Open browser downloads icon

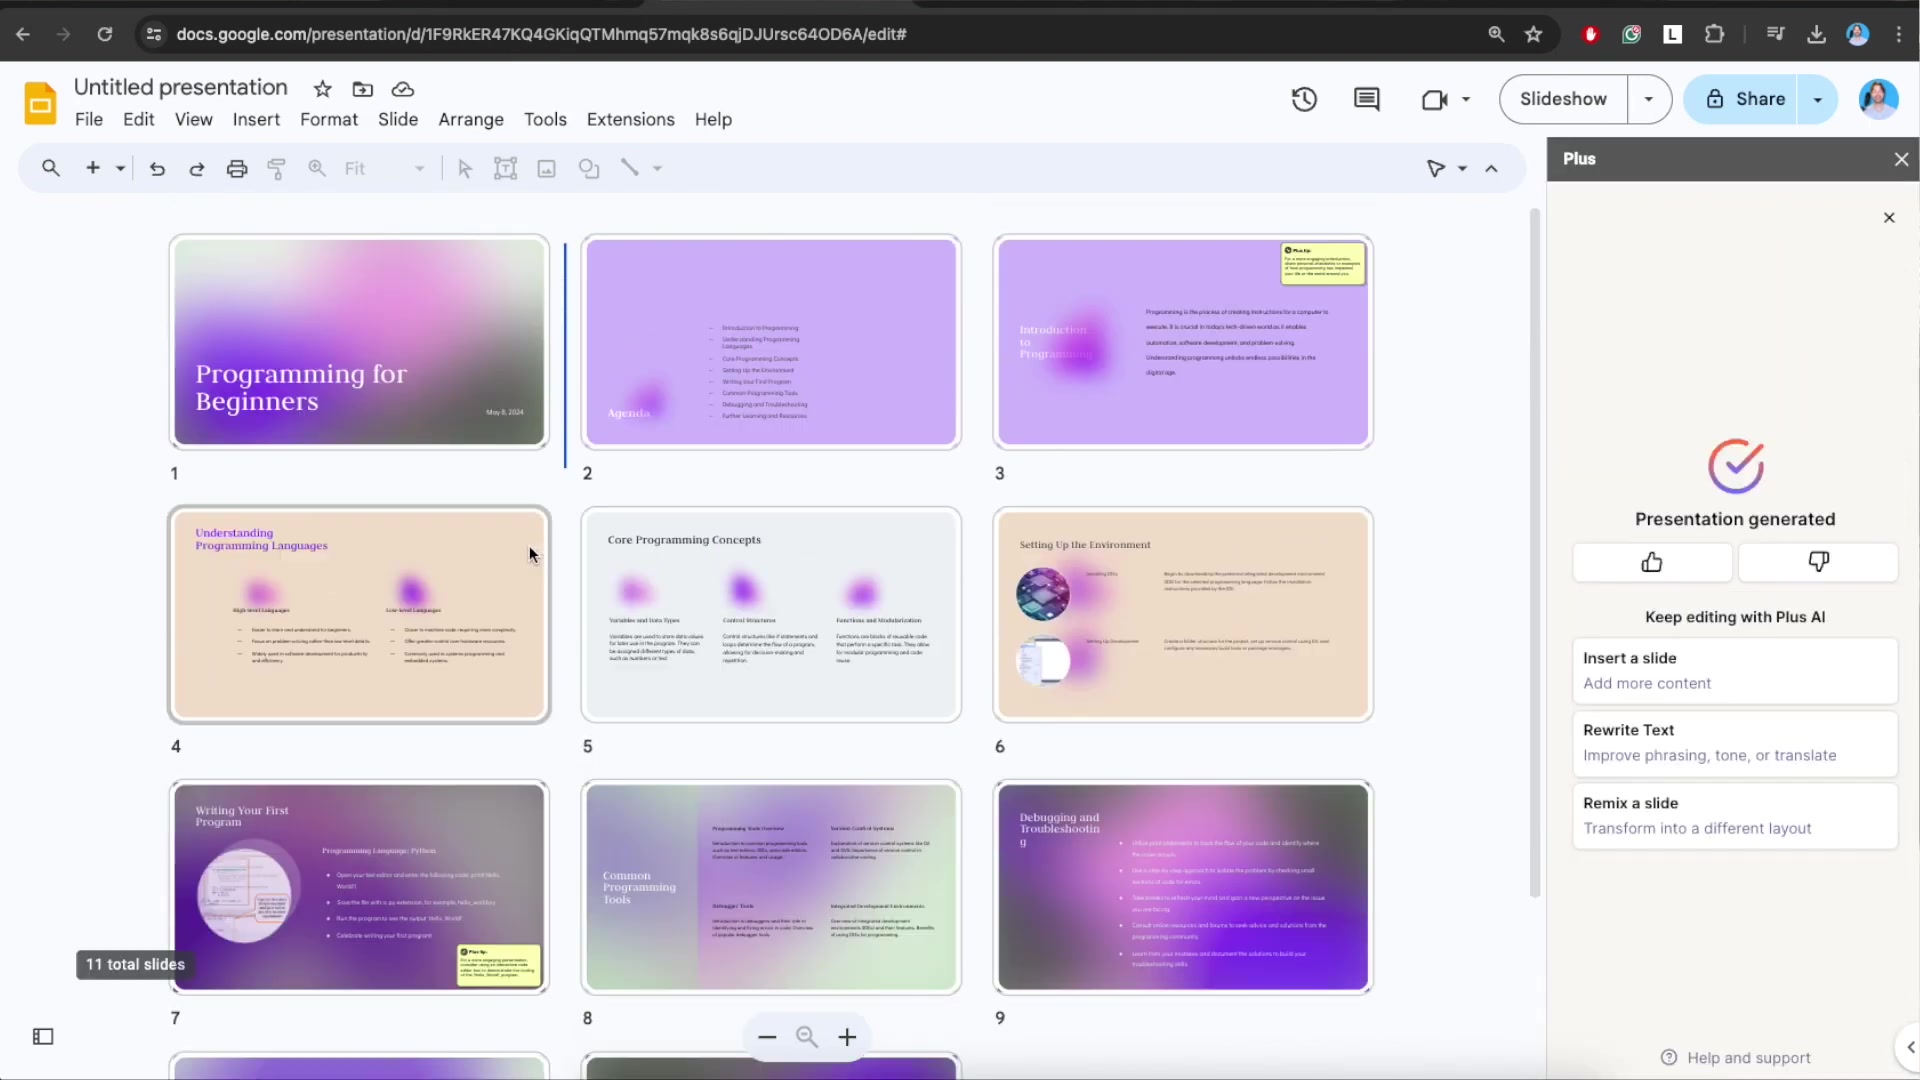click(x=1816, y=34)
